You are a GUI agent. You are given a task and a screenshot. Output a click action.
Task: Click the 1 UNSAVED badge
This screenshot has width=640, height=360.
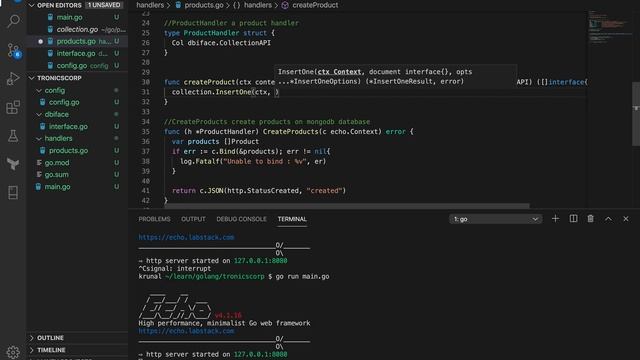[x=104, y=5]
